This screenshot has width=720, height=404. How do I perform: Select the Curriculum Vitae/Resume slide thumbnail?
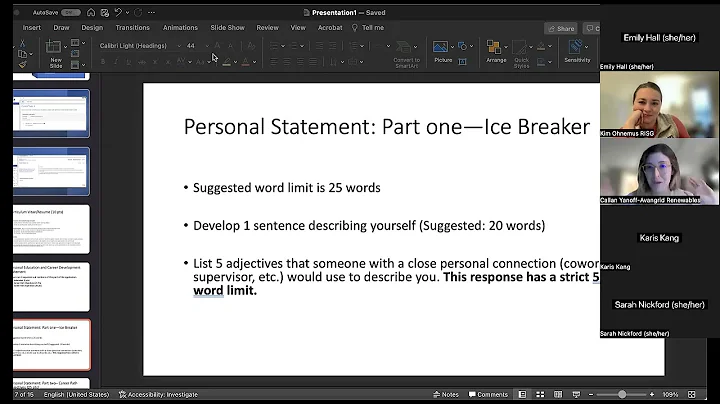coord(51,229)
